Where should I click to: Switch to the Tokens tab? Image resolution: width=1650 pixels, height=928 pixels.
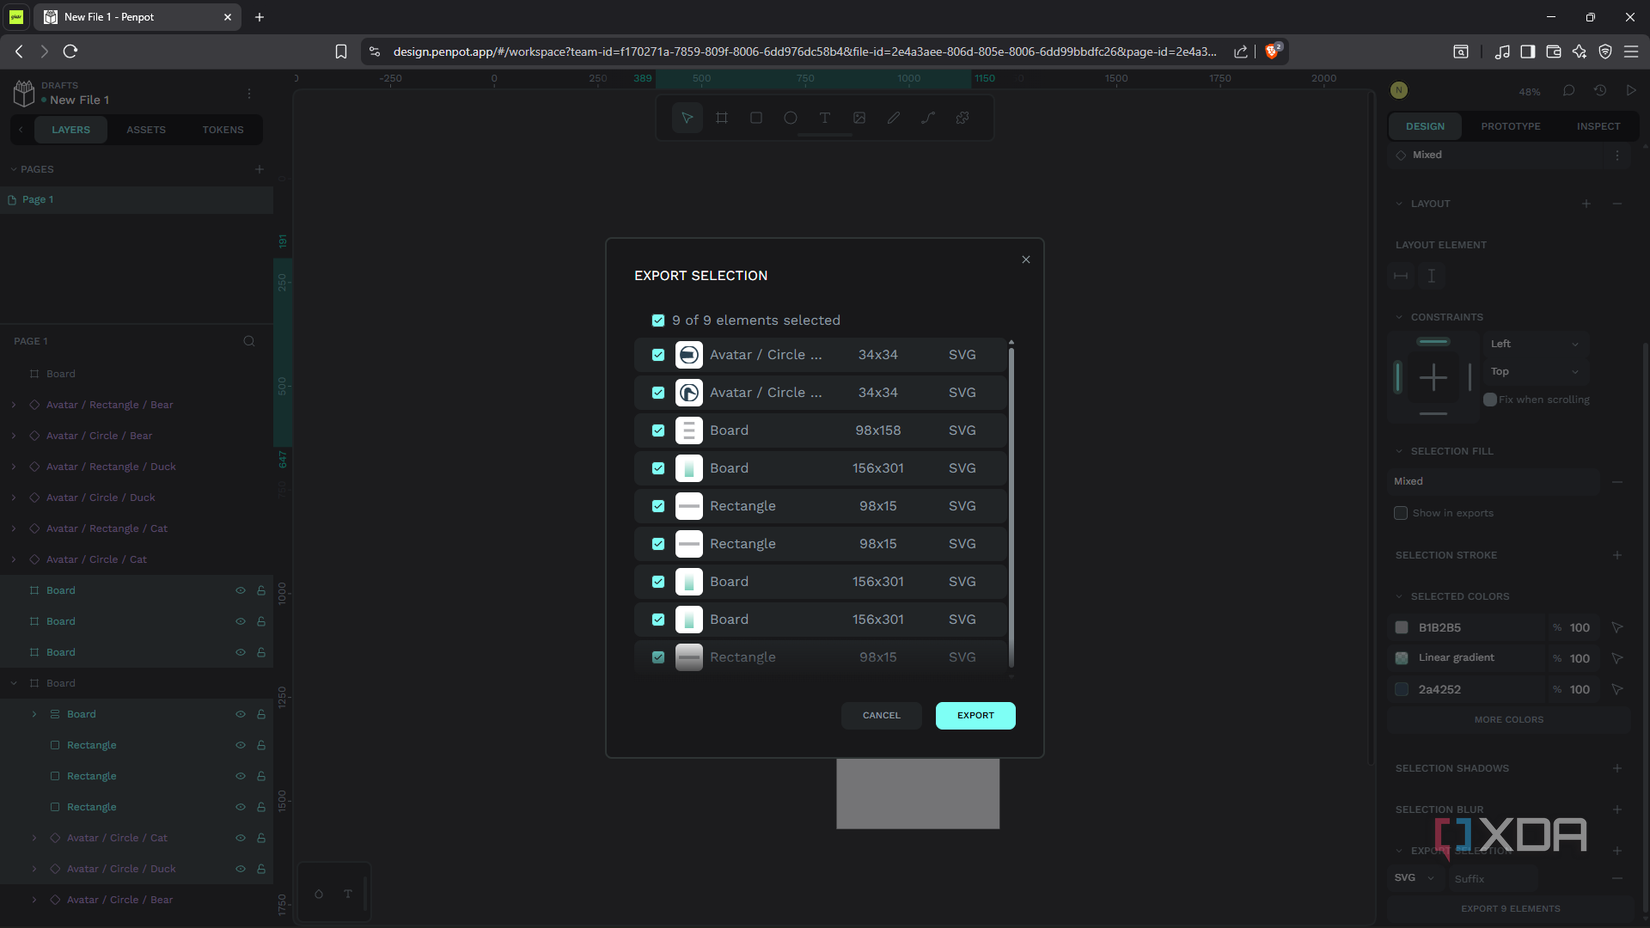tap(223, 130)
